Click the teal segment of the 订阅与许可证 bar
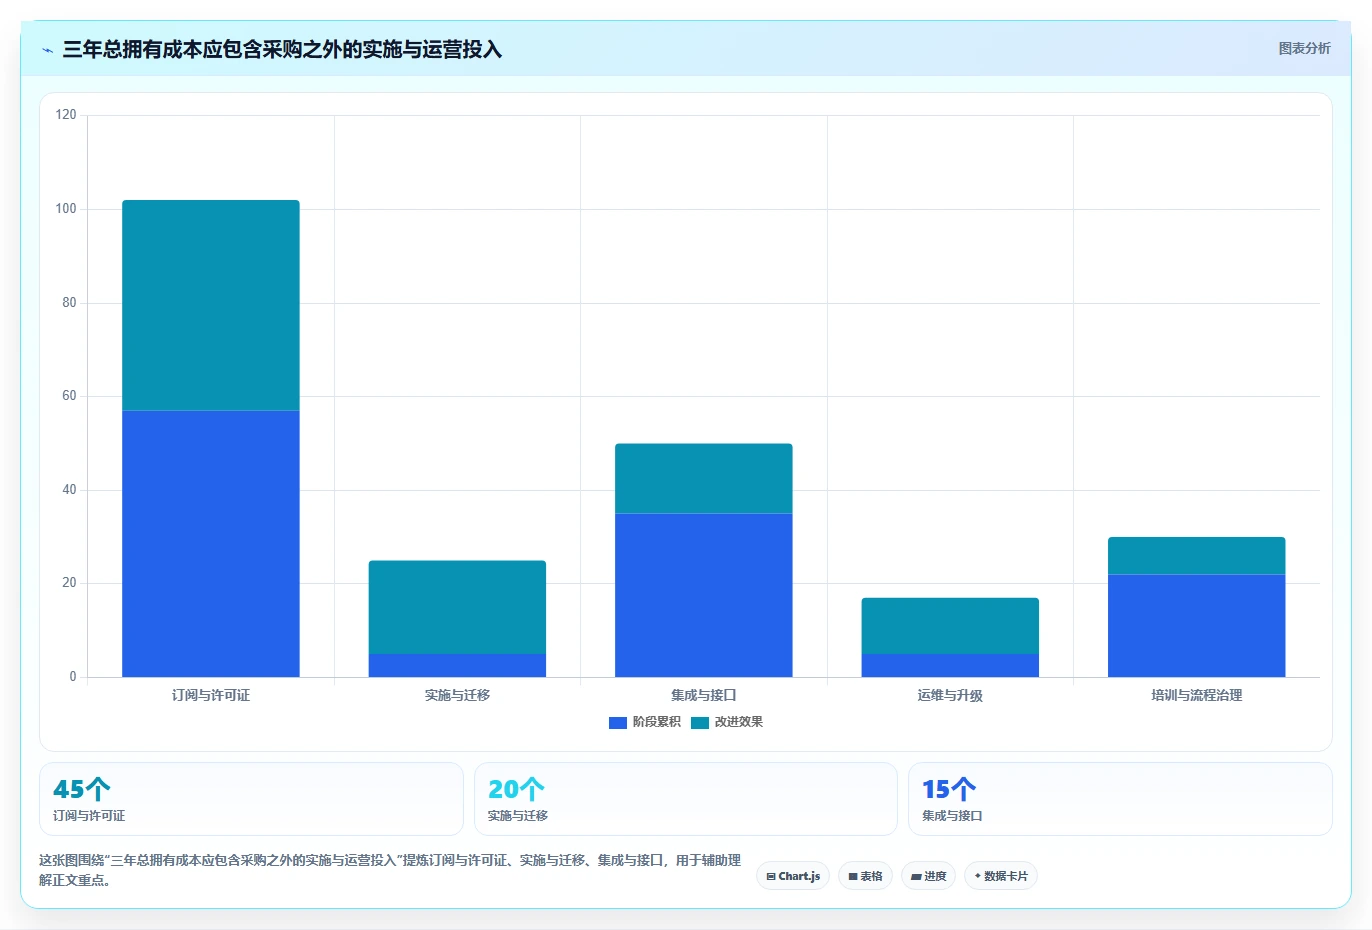 (x=211, y=305)
